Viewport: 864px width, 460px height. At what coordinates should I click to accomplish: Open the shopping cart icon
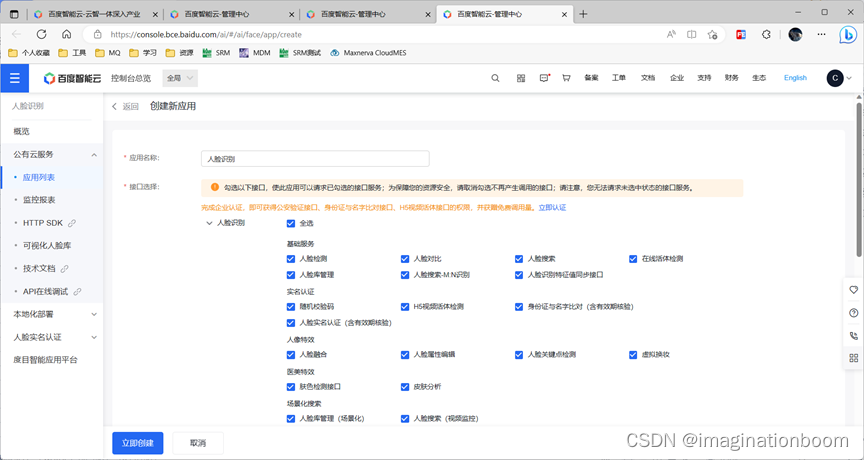point(566,78)
